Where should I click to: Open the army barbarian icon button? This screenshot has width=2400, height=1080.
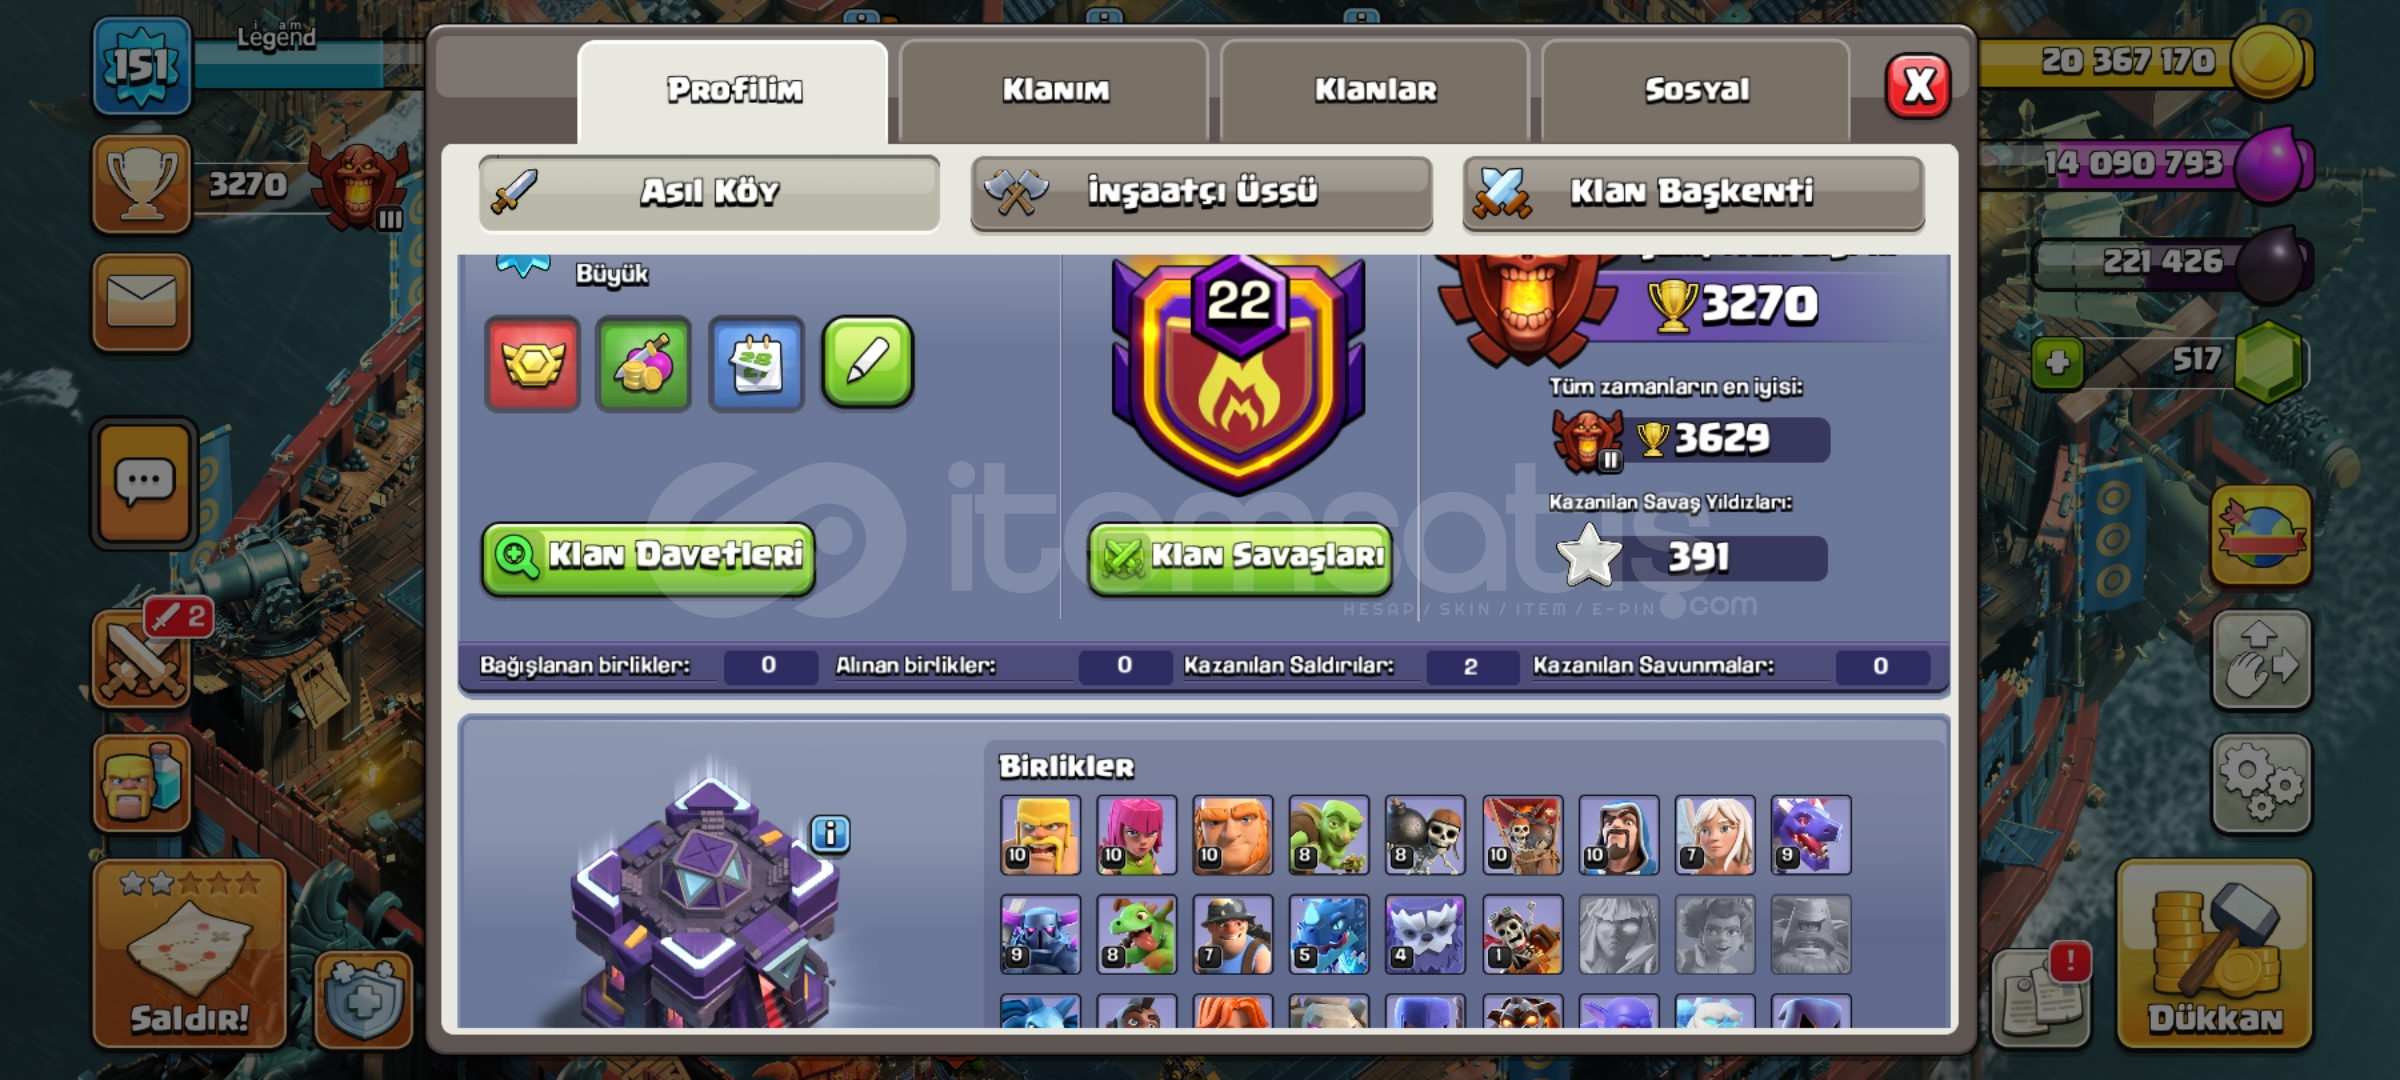pyautogui.click(x=142, y=783)
